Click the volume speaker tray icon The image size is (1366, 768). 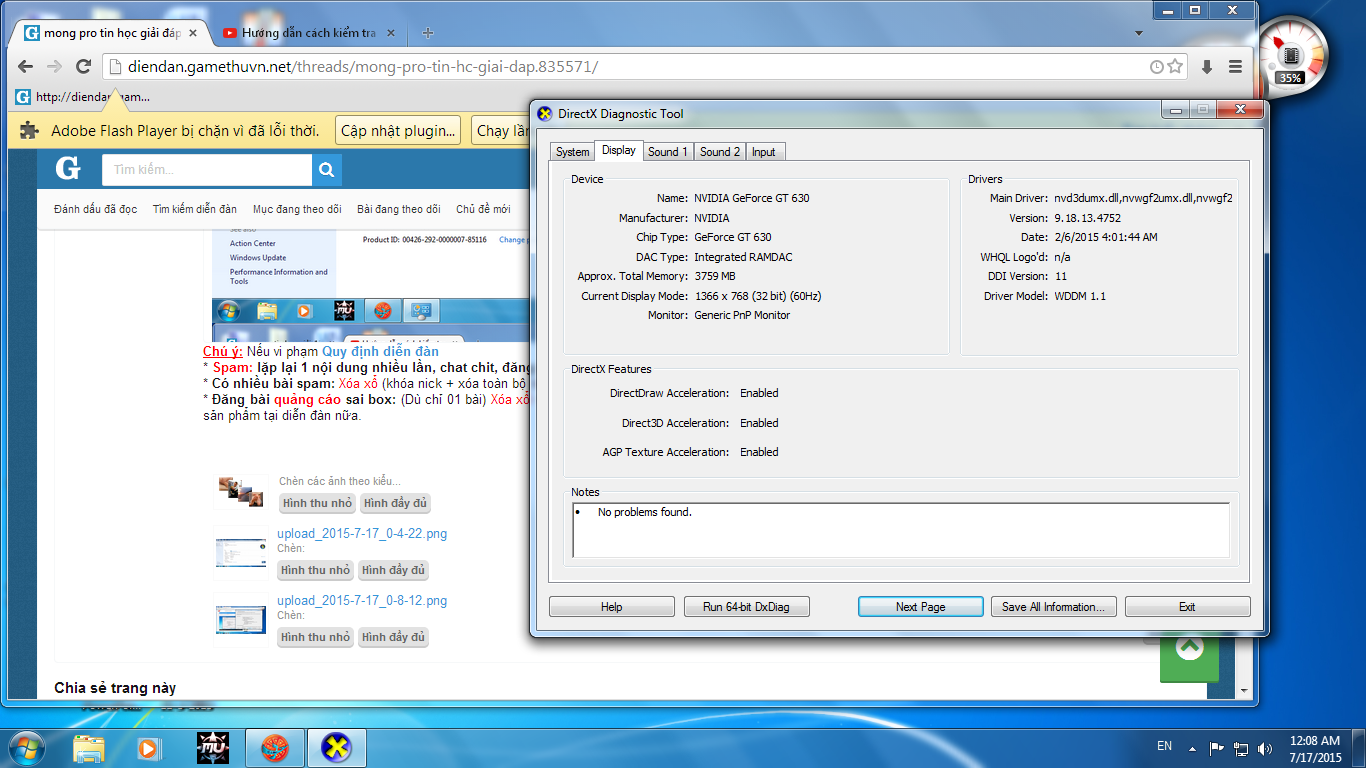[1265, 748]
